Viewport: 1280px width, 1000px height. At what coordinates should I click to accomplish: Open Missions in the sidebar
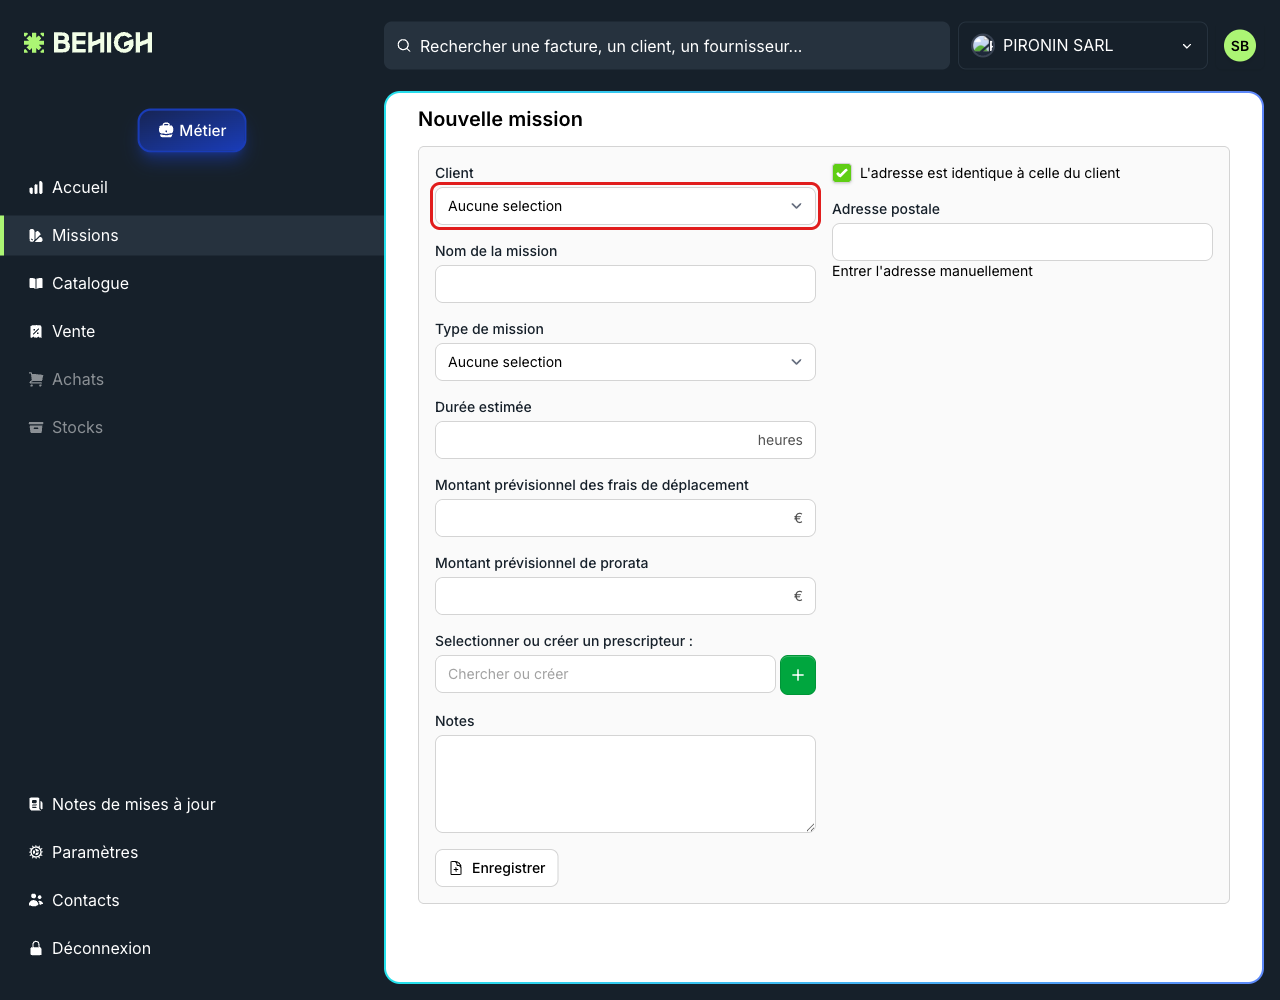click(192, 236)
